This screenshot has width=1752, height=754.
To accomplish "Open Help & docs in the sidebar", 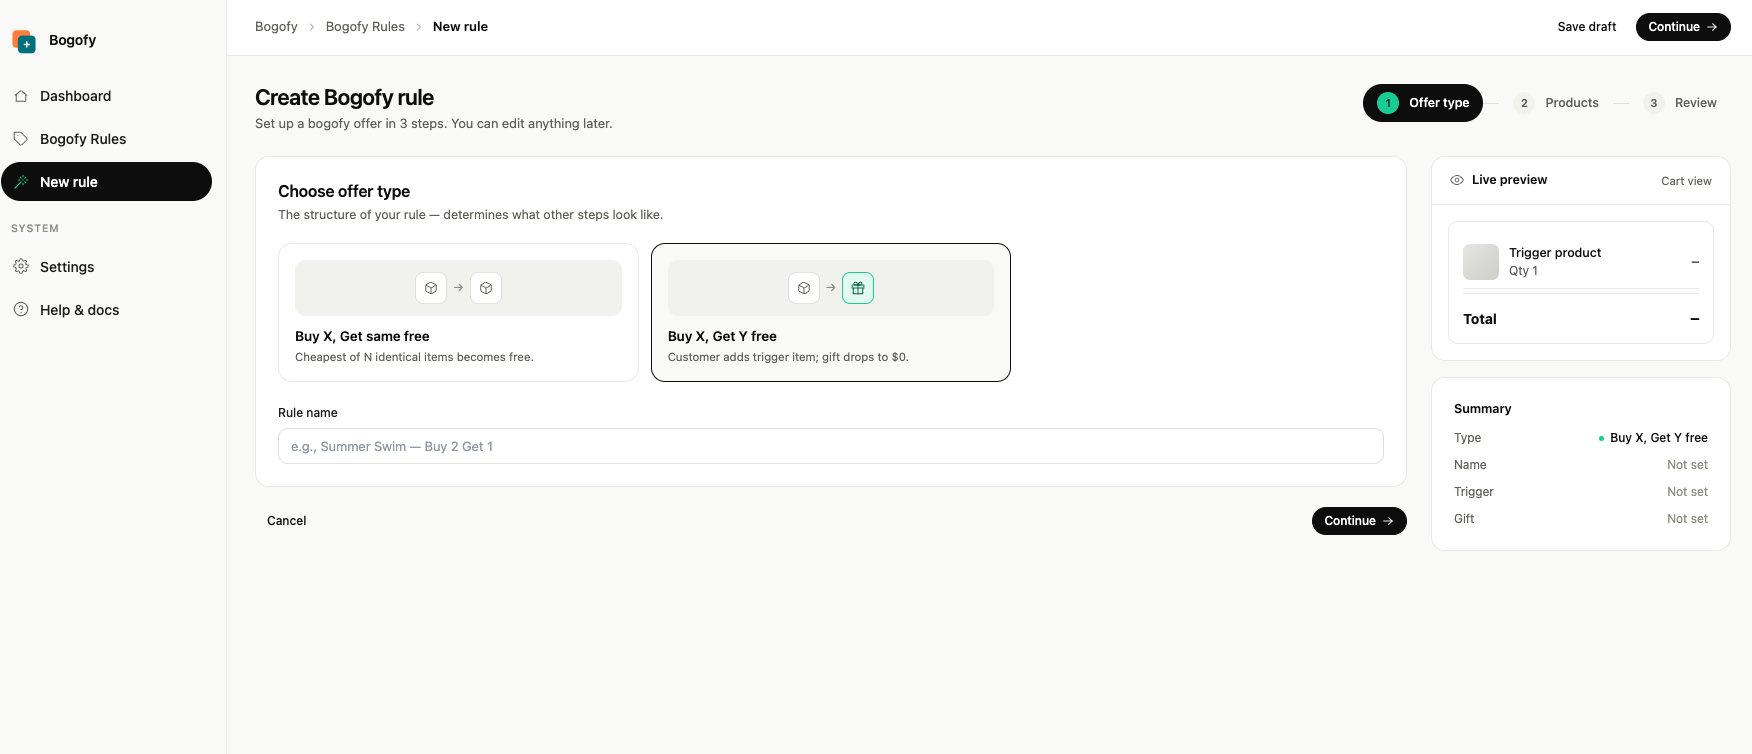I will 106,310.
